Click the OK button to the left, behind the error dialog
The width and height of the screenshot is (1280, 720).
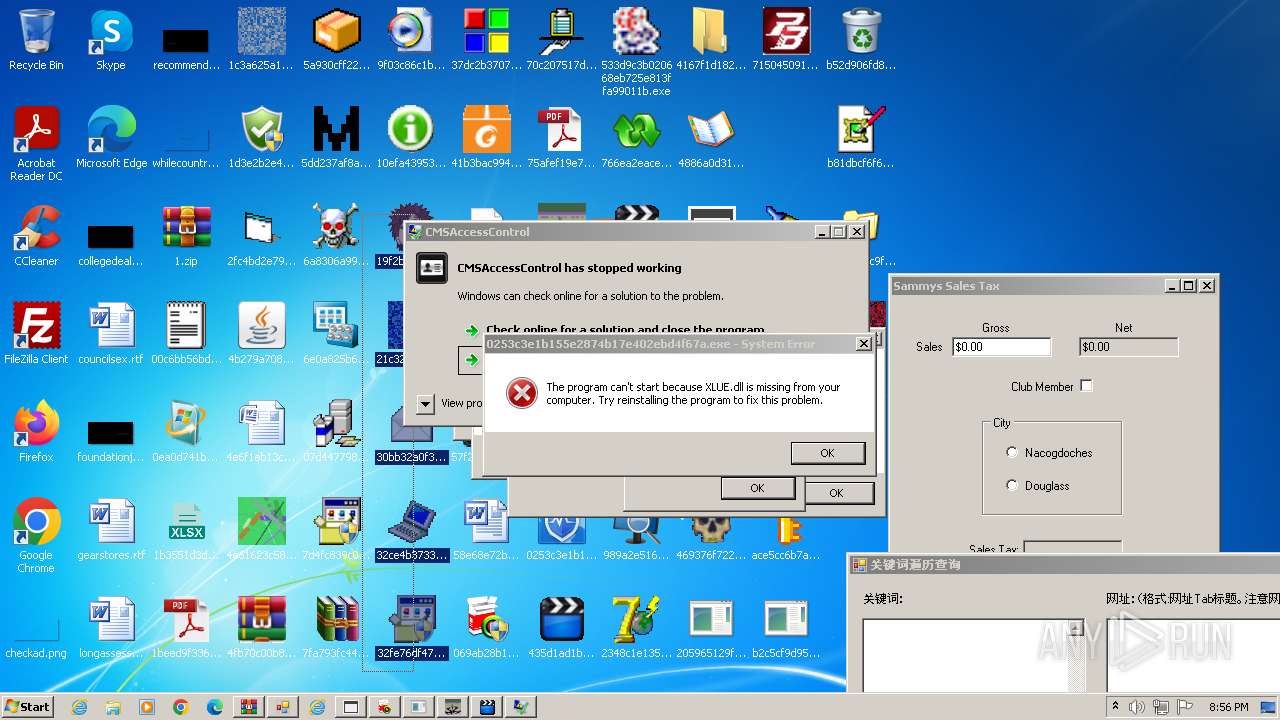tap(757, 488)
